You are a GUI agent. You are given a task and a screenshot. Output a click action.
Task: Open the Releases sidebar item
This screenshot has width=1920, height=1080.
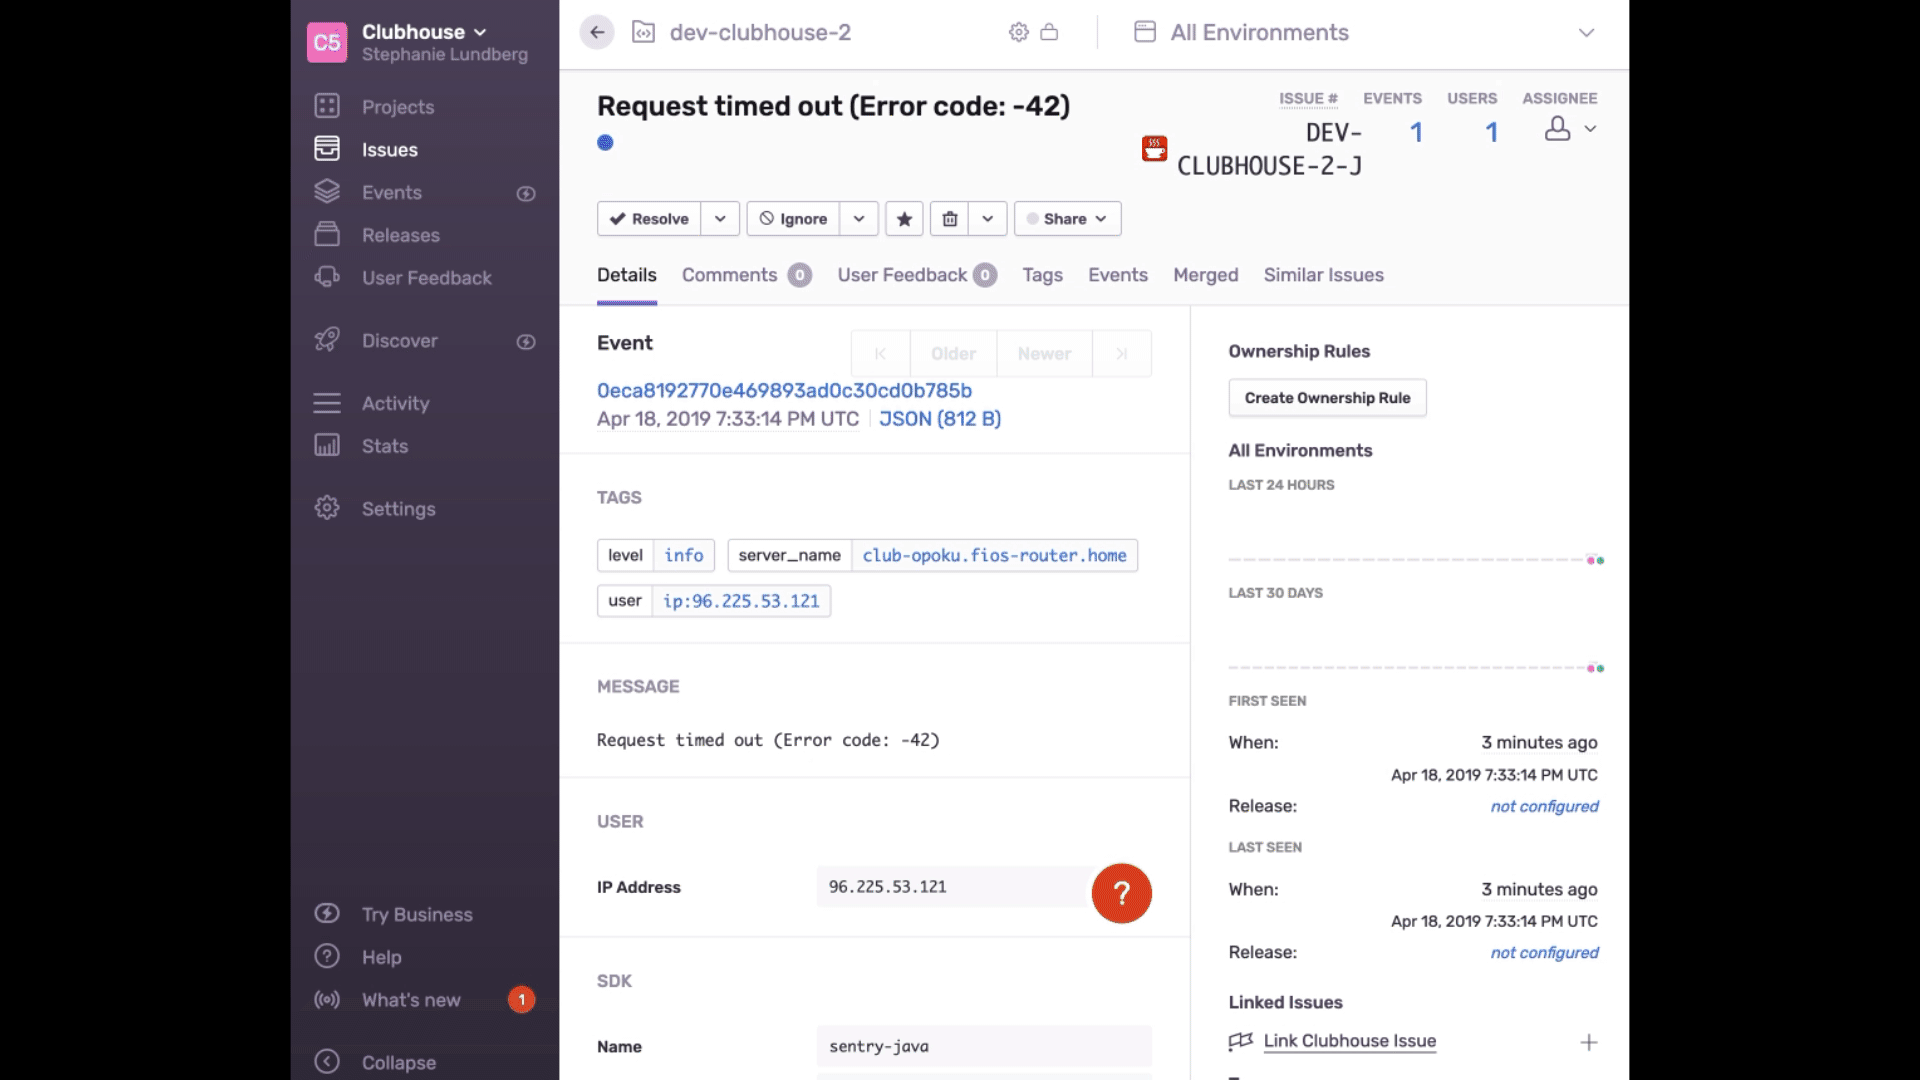[400, 235]
